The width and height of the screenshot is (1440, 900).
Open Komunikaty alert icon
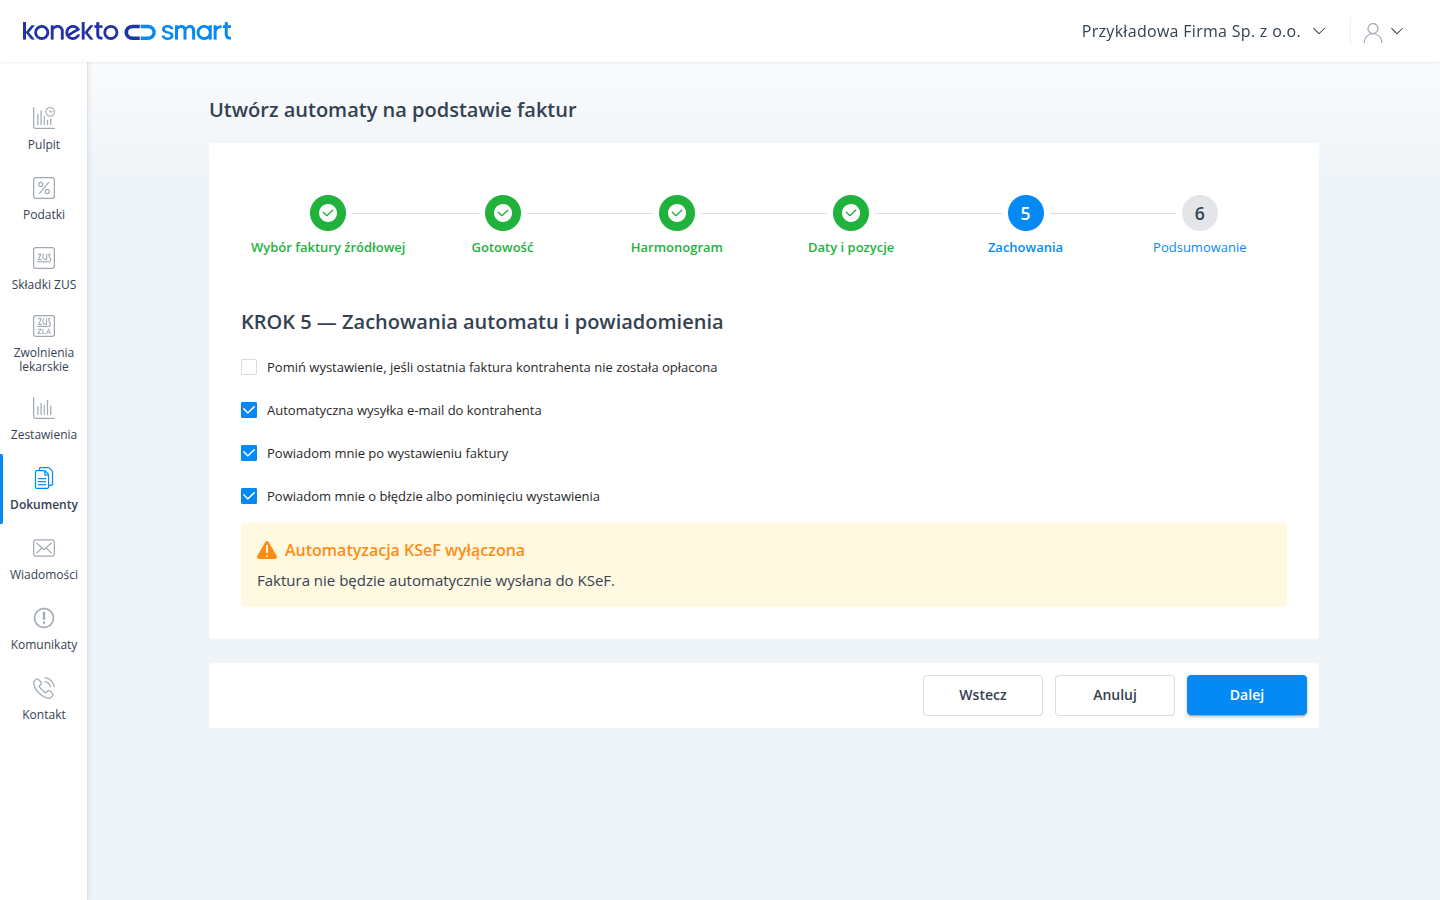[x=44, y=618]
